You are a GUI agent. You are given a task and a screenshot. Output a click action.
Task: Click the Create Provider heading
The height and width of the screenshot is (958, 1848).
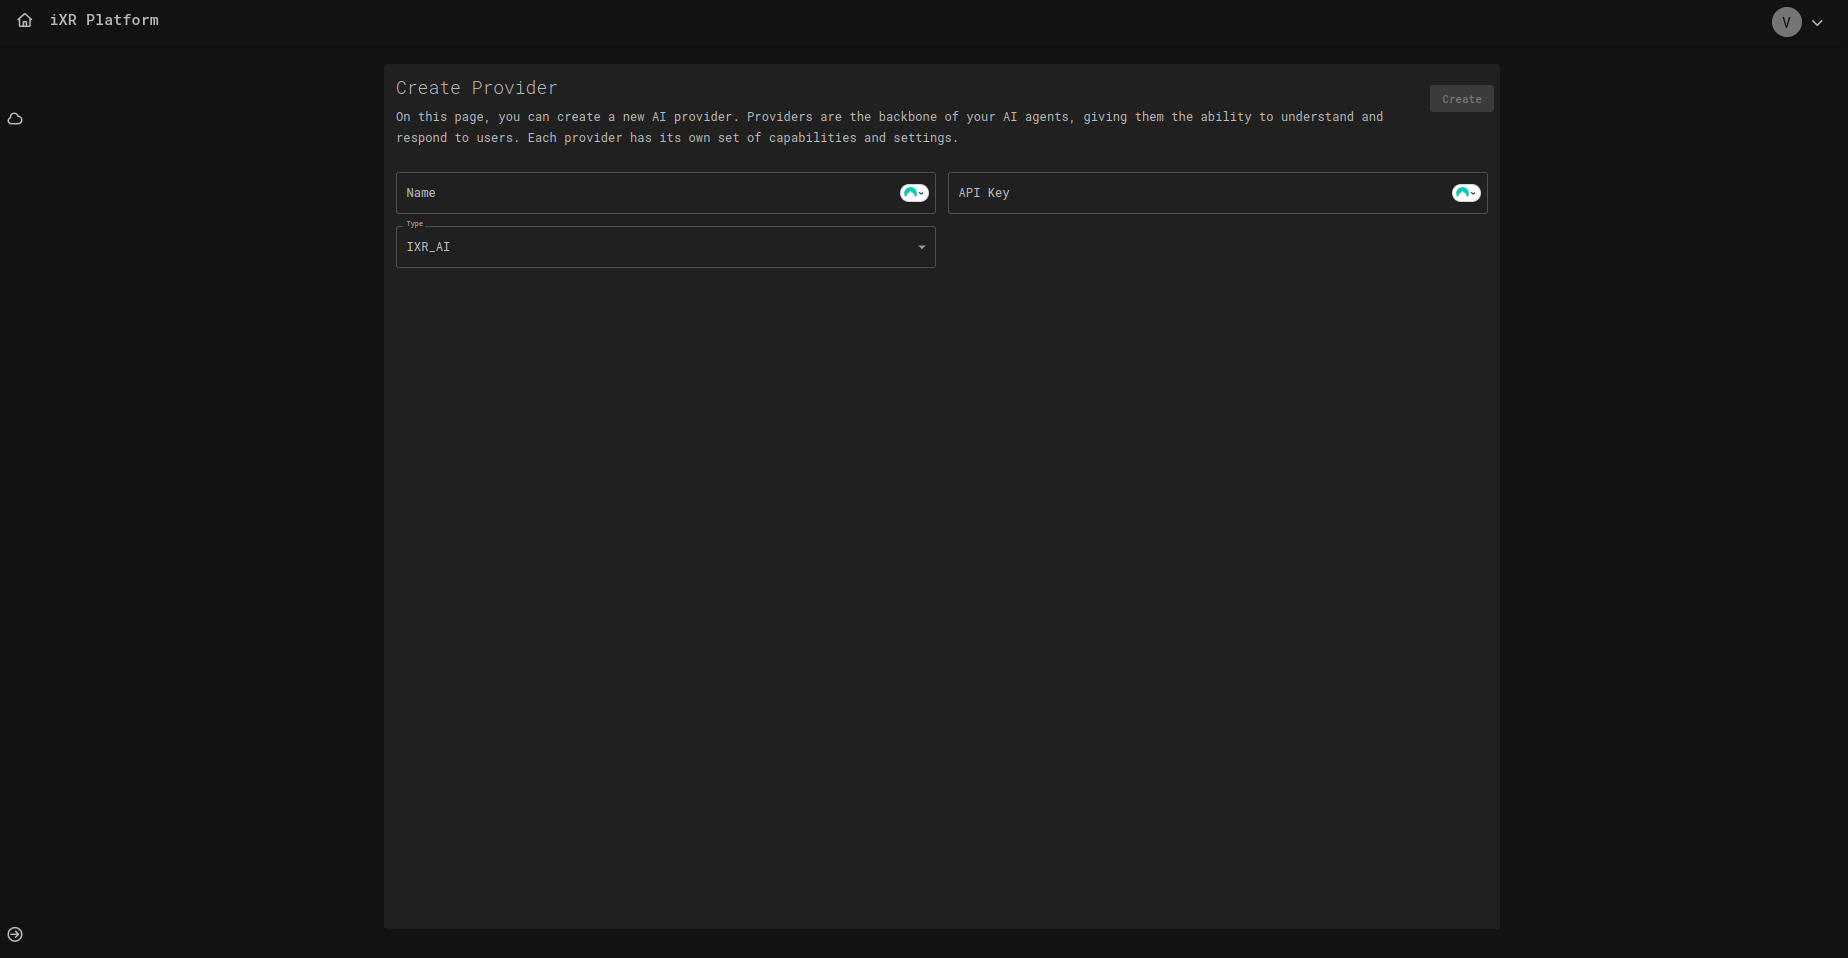tap(476, 88)
